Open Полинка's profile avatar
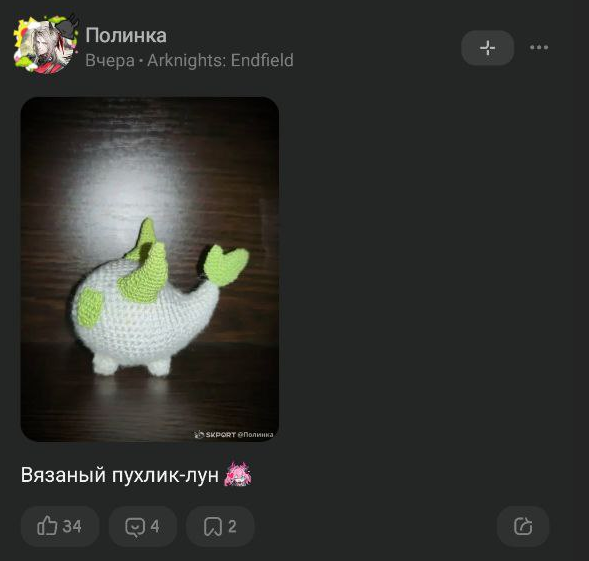This screenshot has height=561, width=589. click(x=45, y=44)
